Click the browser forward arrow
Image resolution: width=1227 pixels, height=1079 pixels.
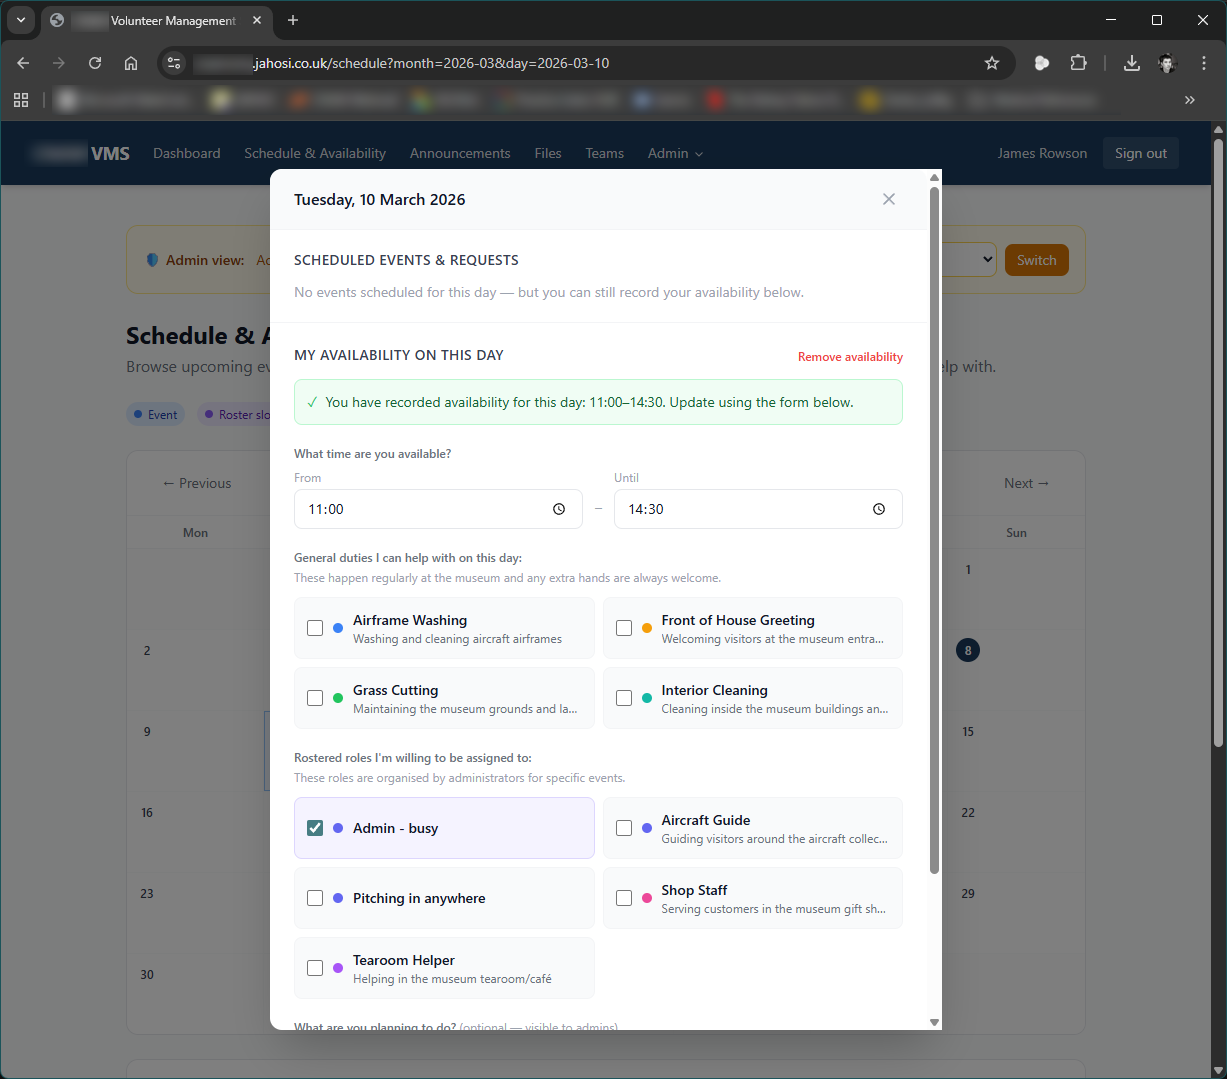pyautogui.click(x=59, y=63)
